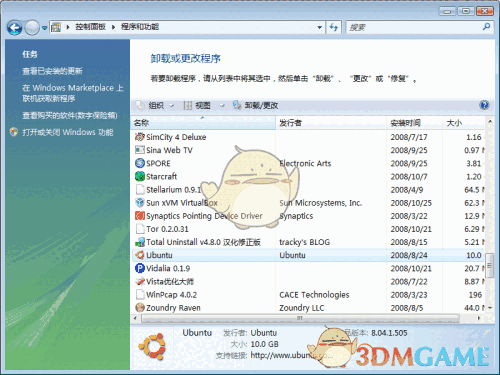This screenshot has height=375, width=500.
Task: Click horizontal scrollbar right arrow
Action: (x=479, y=318)
